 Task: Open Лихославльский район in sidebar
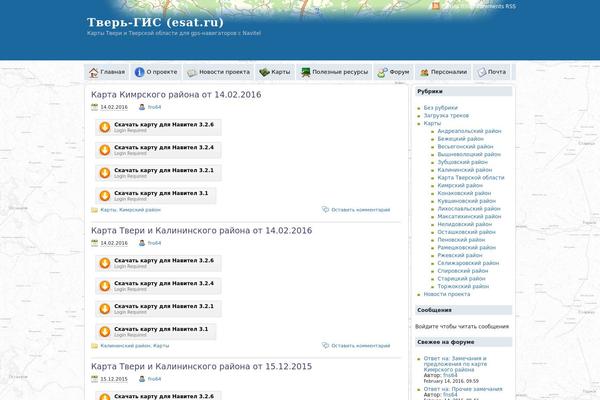click(x=469, y=209)
